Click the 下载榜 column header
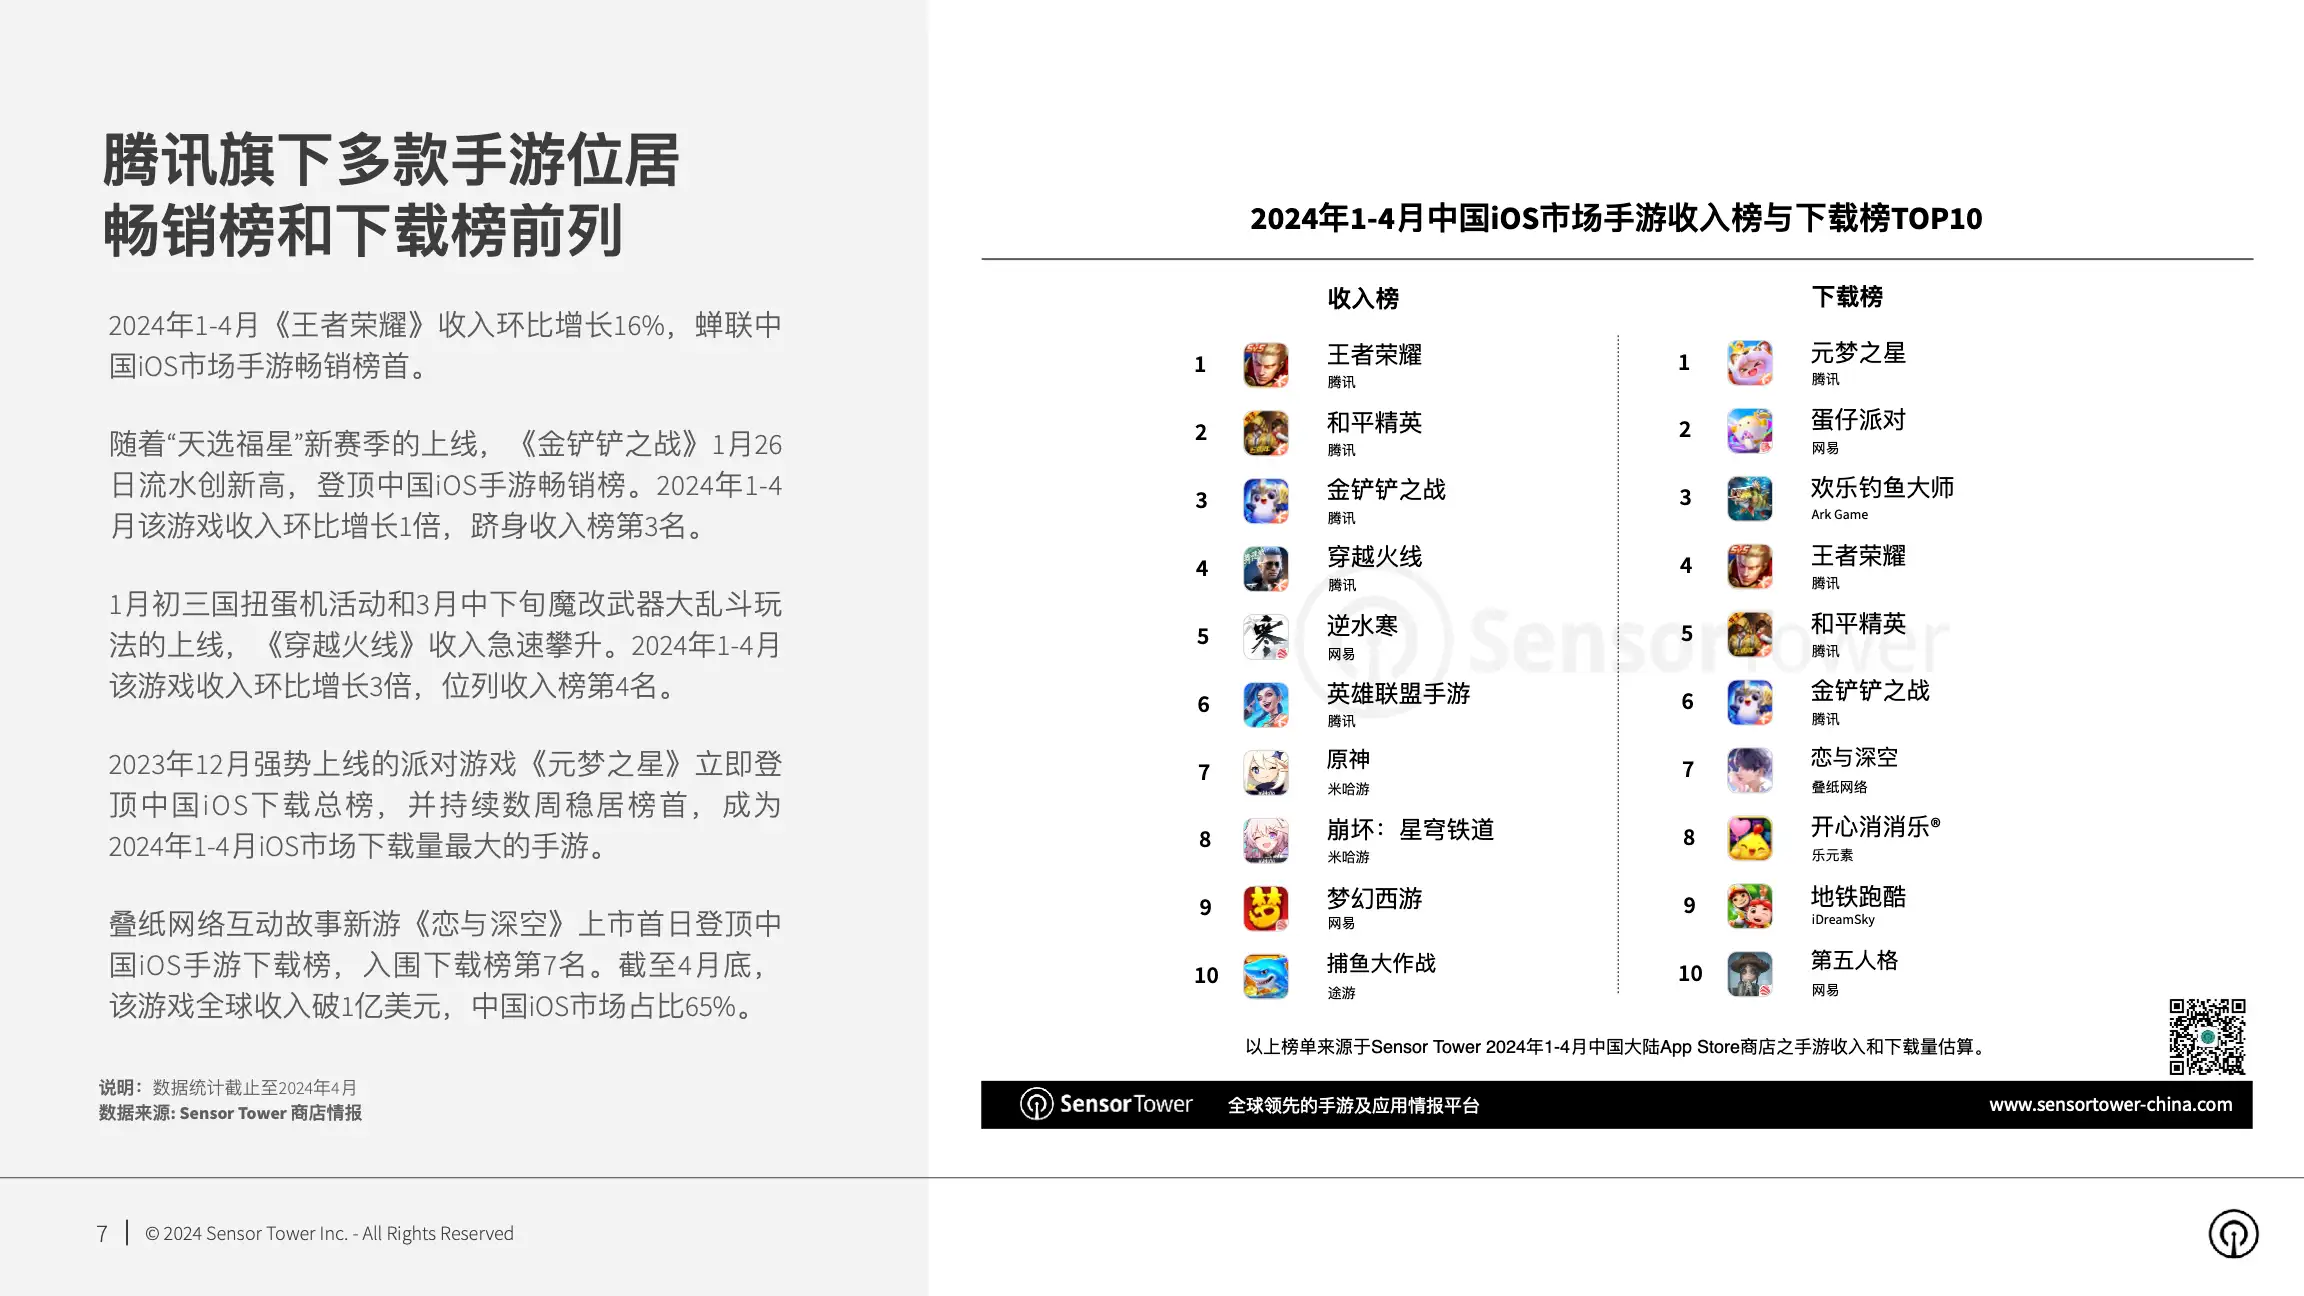 1847,296
